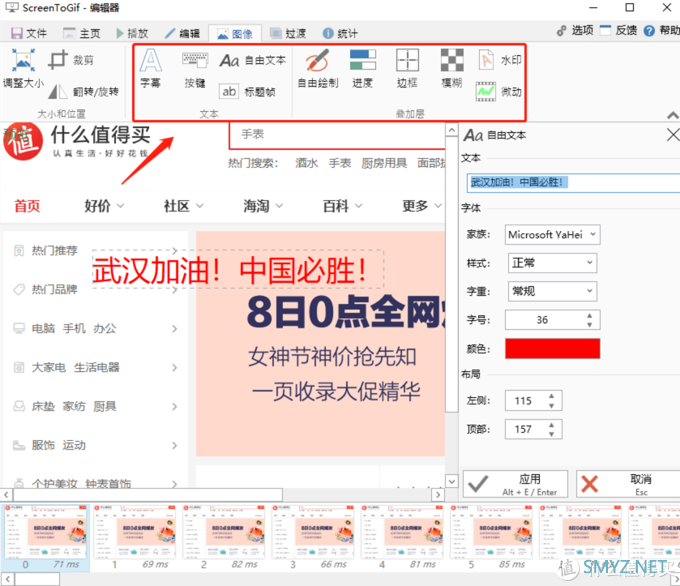Switch to the 主页 home tab
Screen dimensions: 680x586
pyautogui.click(x=82, y=33)
